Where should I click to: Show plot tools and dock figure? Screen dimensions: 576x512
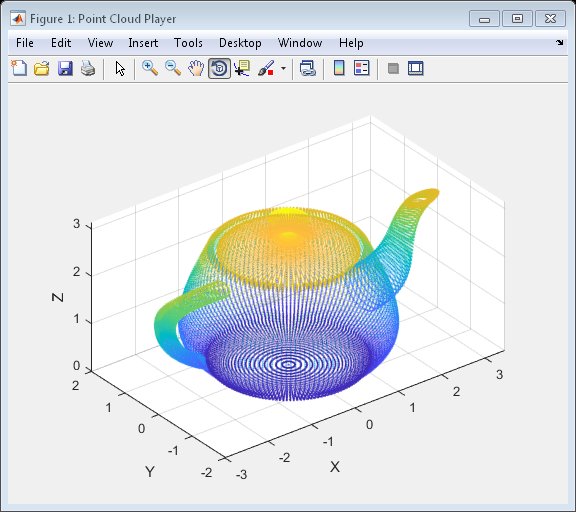(x=416, y=68)
